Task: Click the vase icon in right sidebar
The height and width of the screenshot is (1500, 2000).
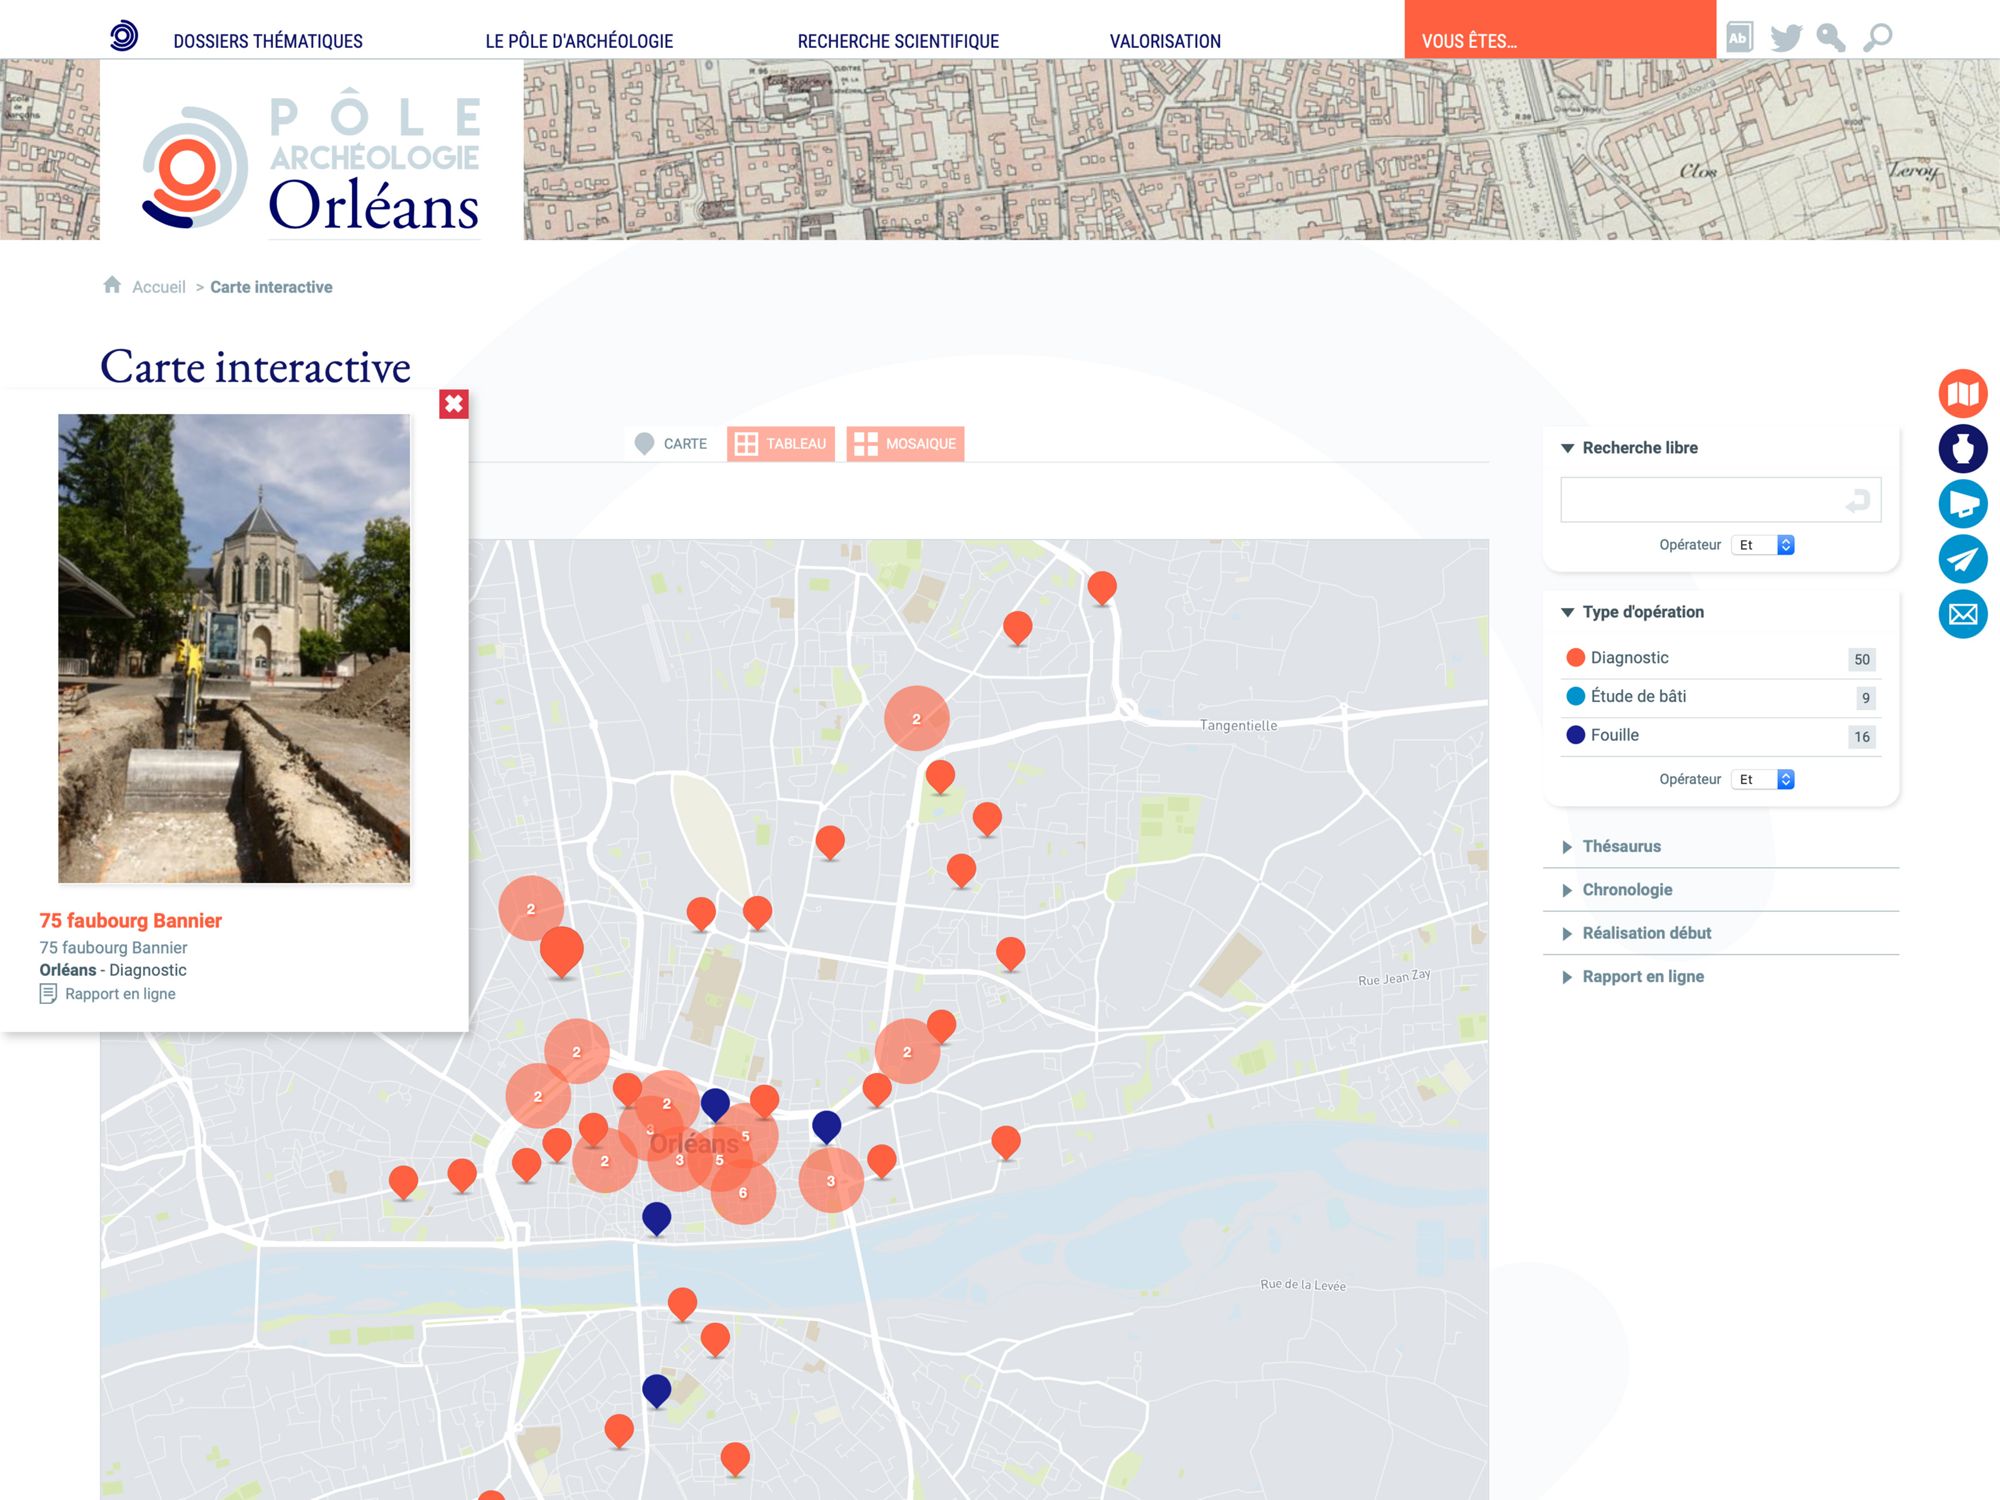Action: [x=1962, y=449]
